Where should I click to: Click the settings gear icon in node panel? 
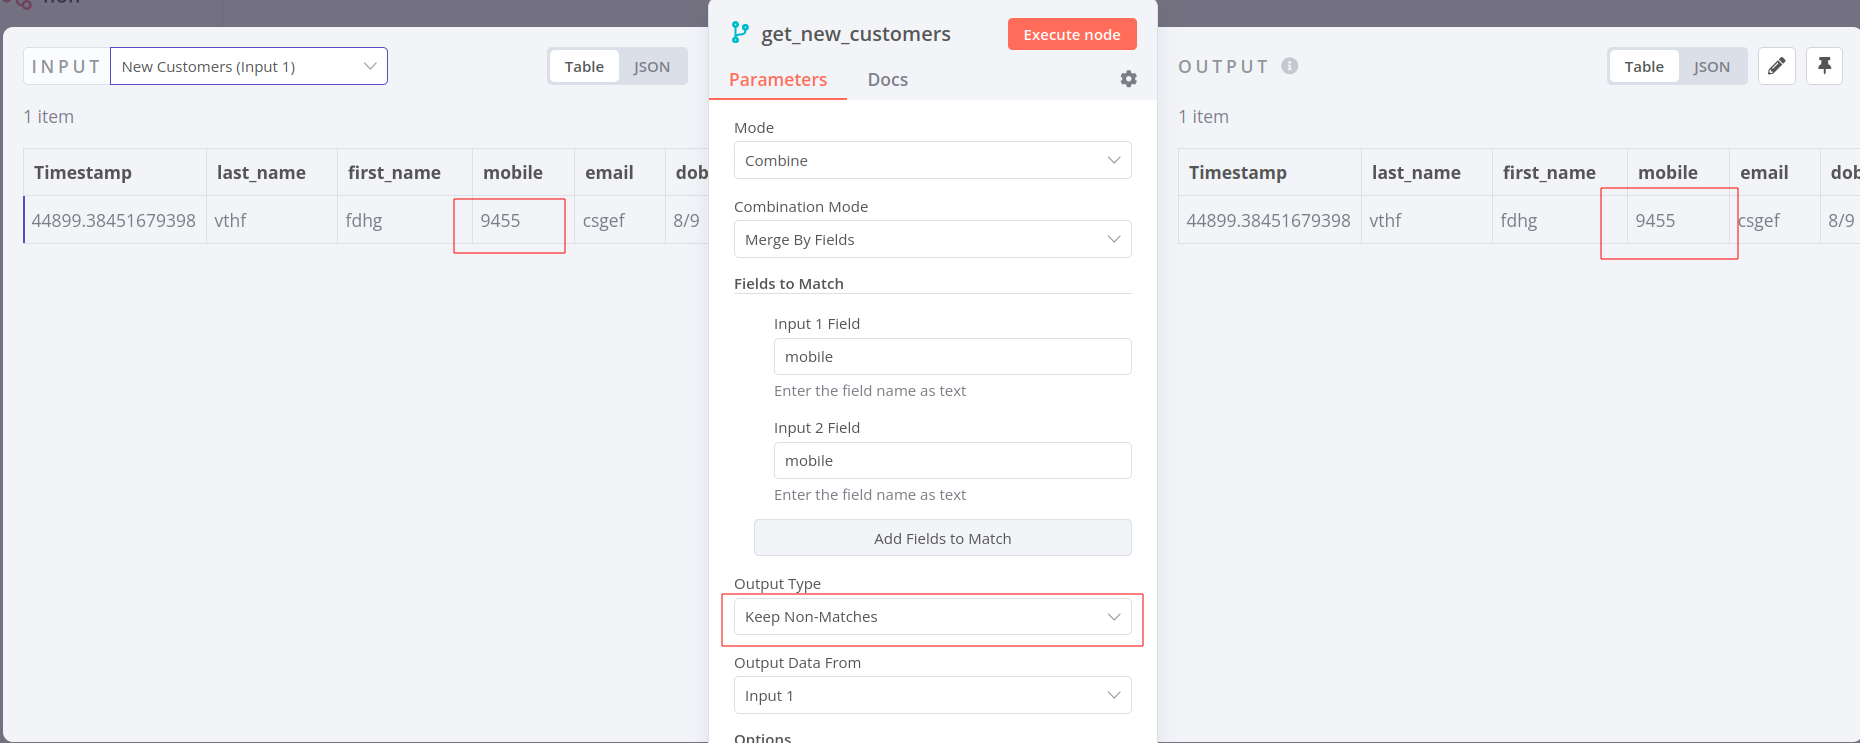point(1128,79)
